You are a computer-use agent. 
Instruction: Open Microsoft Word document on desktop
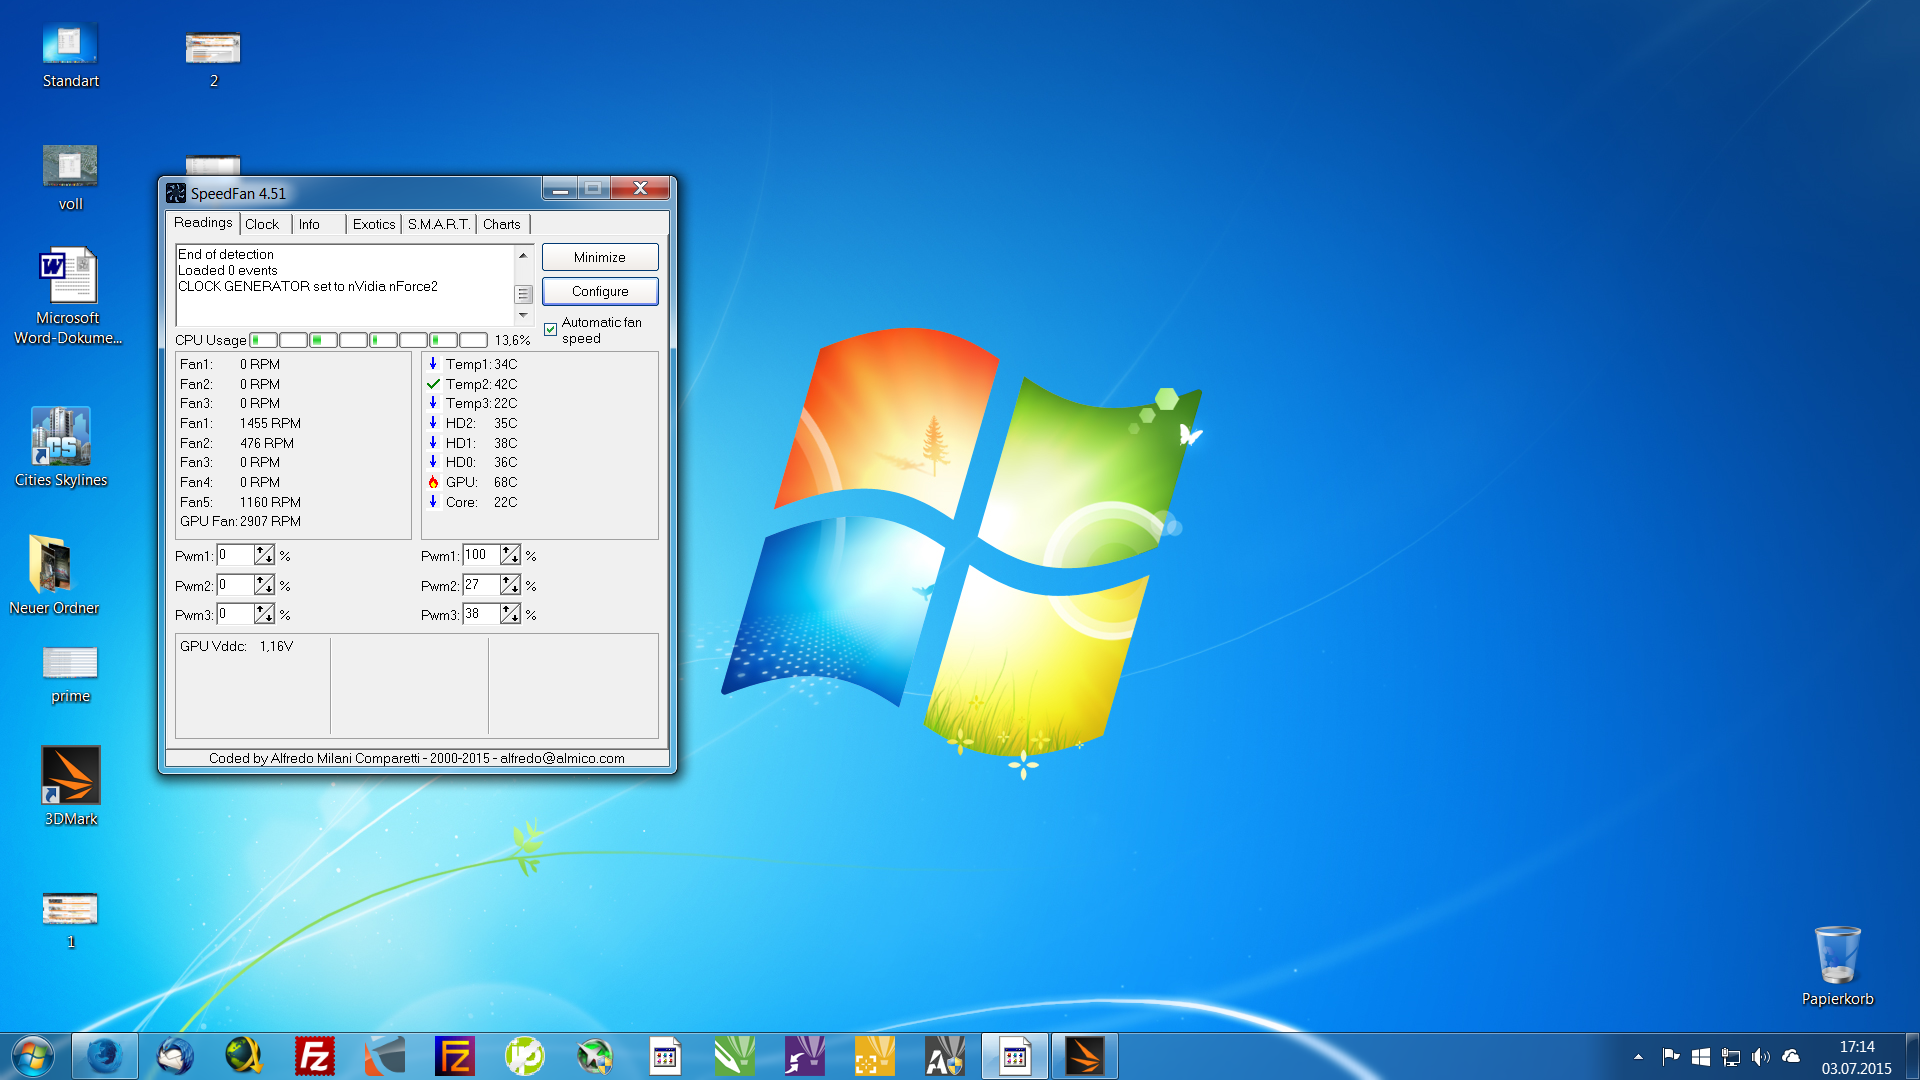point(68,277)
